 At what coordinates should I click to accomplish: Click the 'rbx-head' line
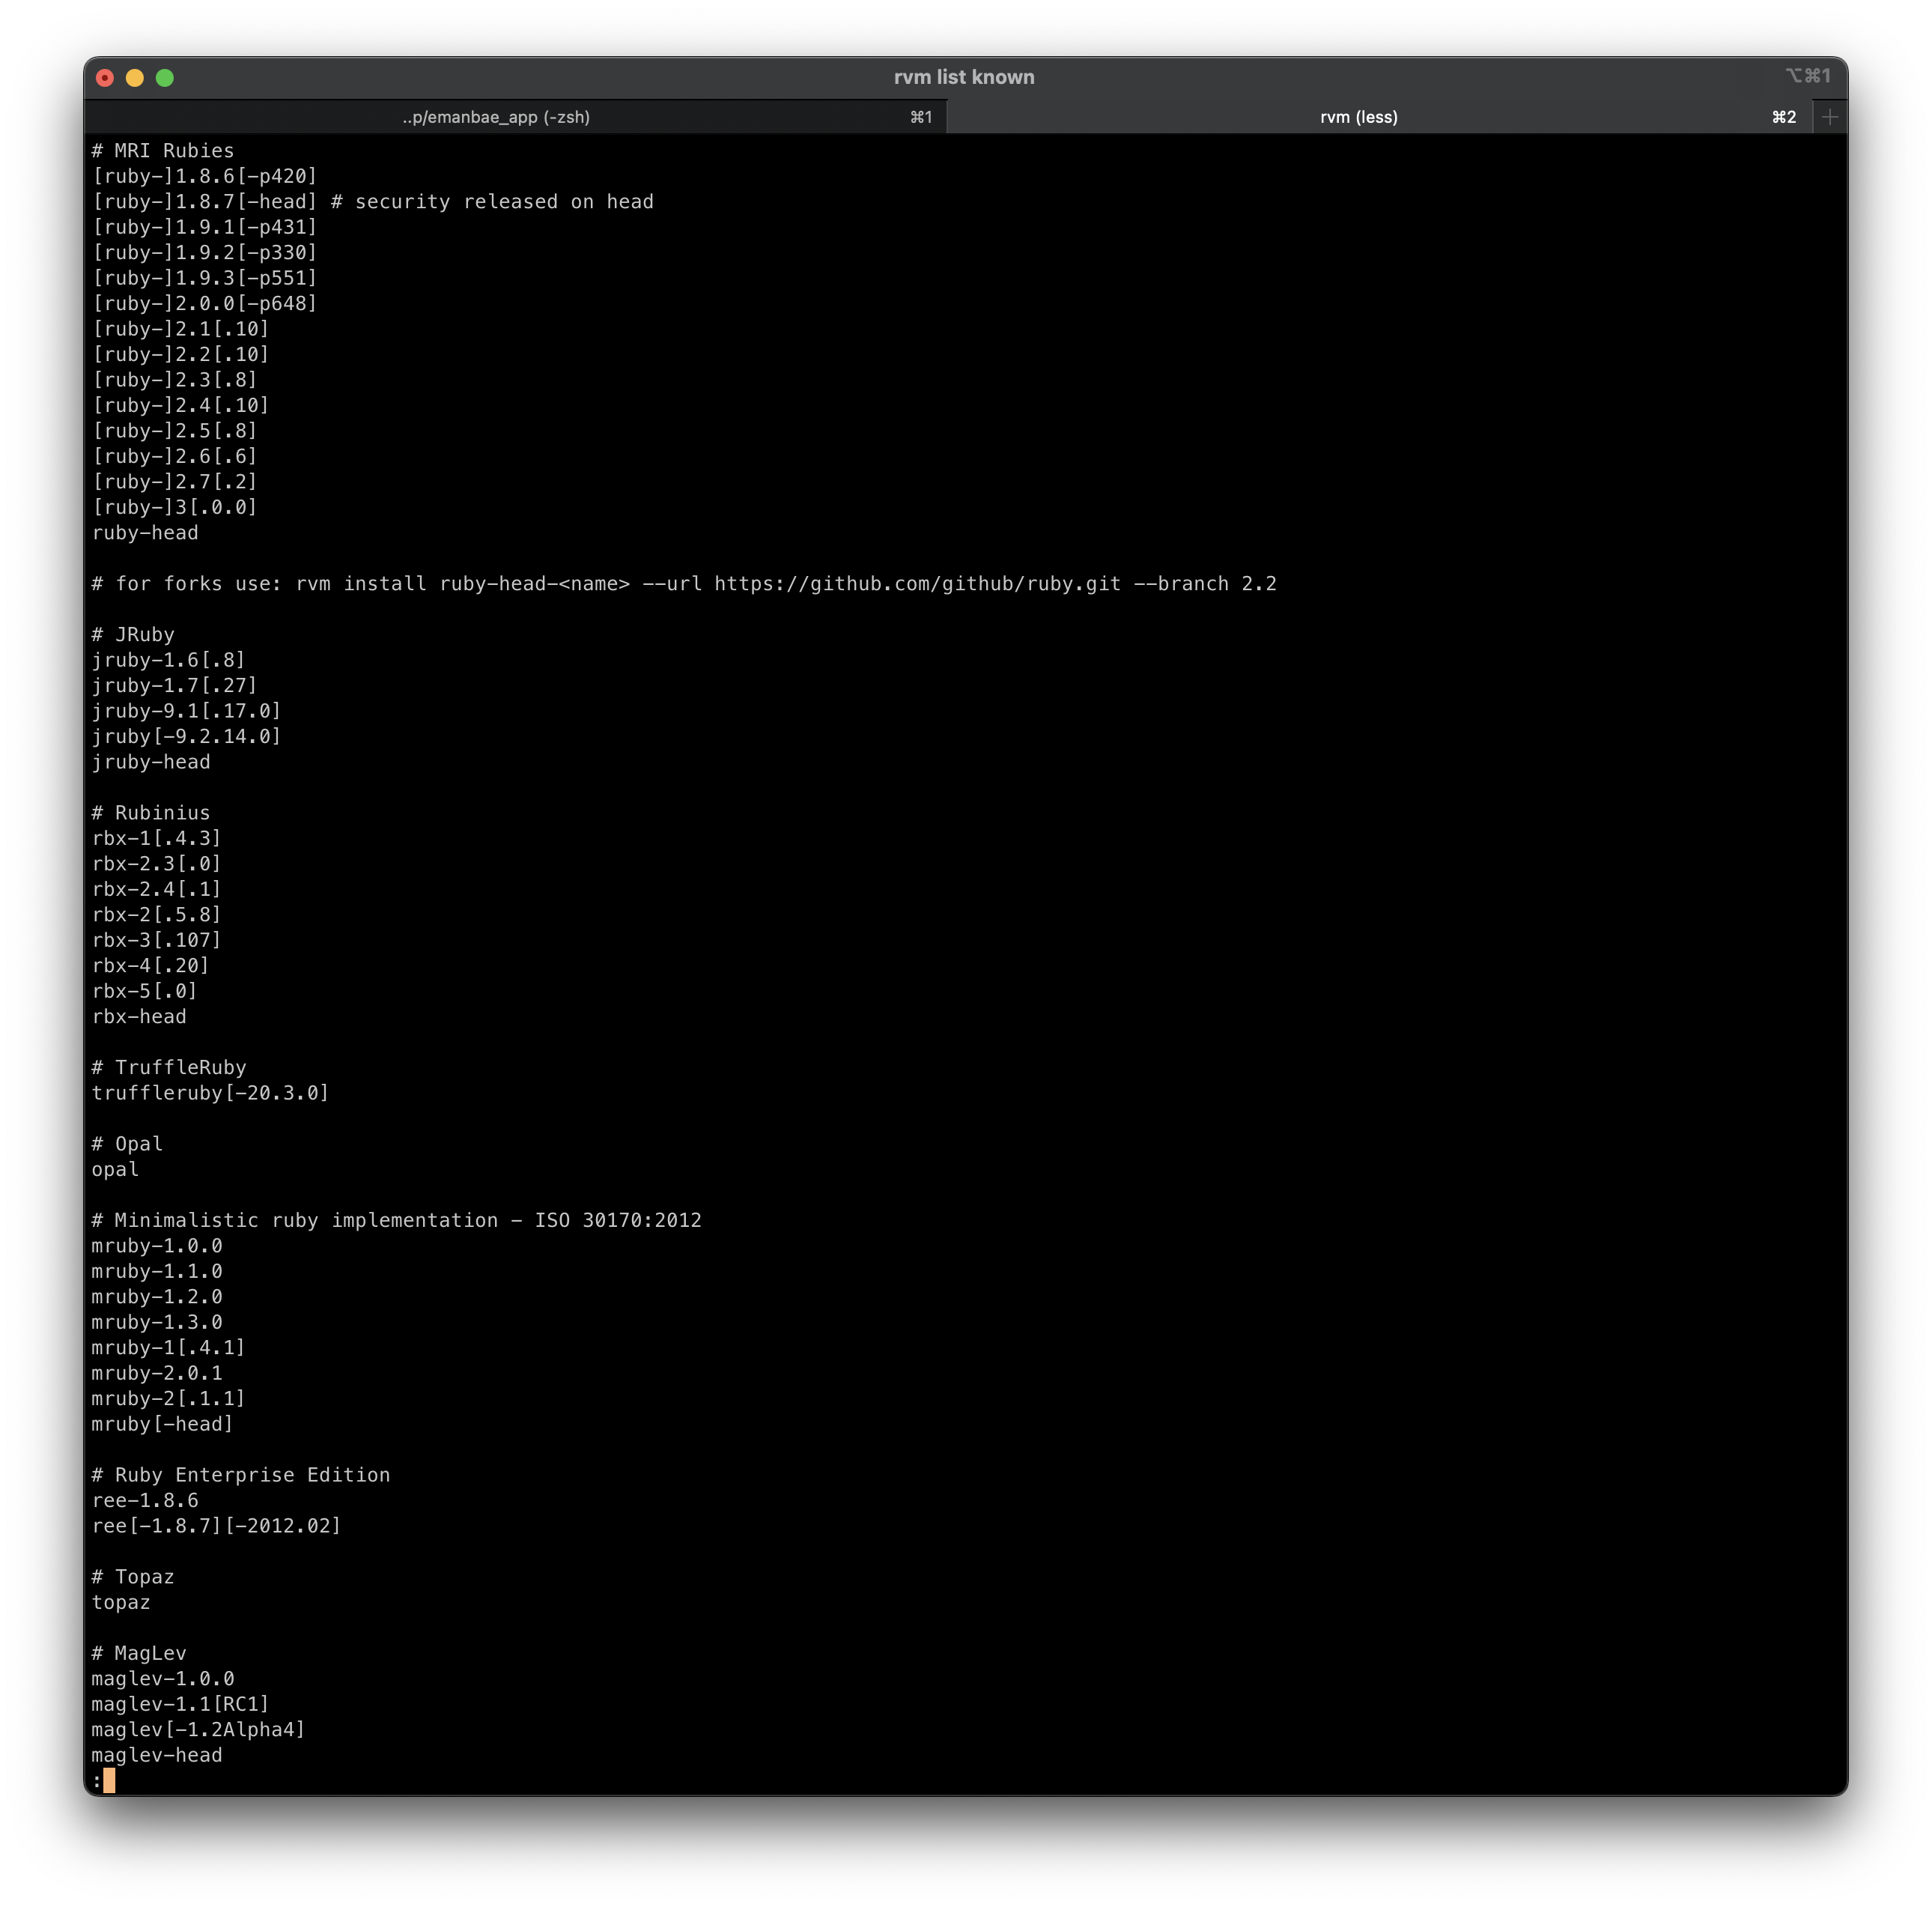point(139,1018)
